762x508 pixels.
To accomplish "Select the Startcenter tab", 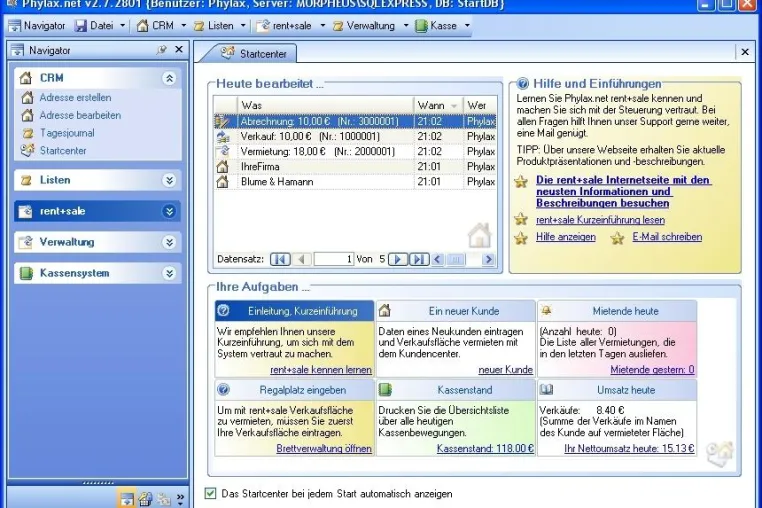I will [x=254, y=53].
